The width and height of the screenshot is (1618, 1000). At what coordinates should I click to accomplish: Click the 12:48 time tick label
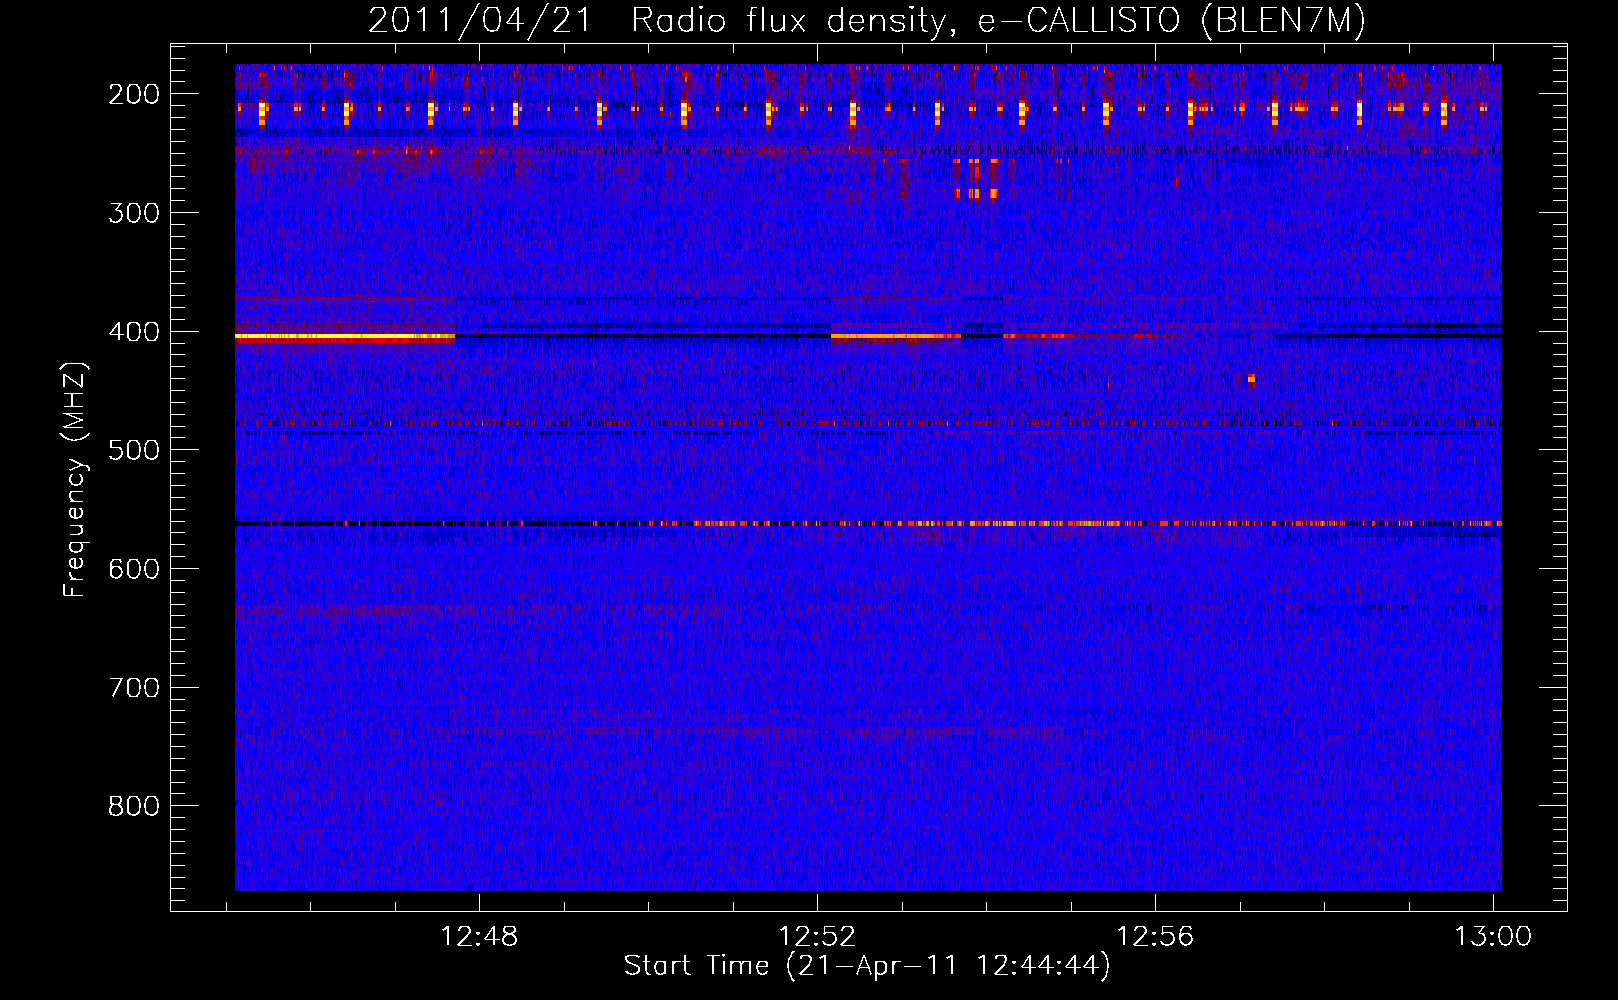click(x=479, y=937)
